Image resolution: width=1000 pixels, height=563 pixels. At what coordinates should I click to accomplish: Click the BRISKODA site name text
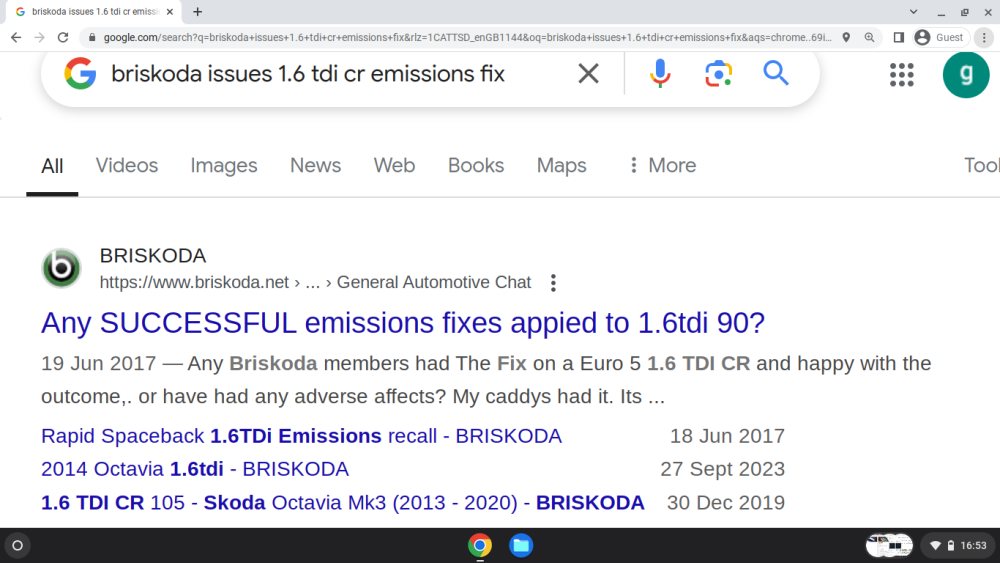click(153, 256)
